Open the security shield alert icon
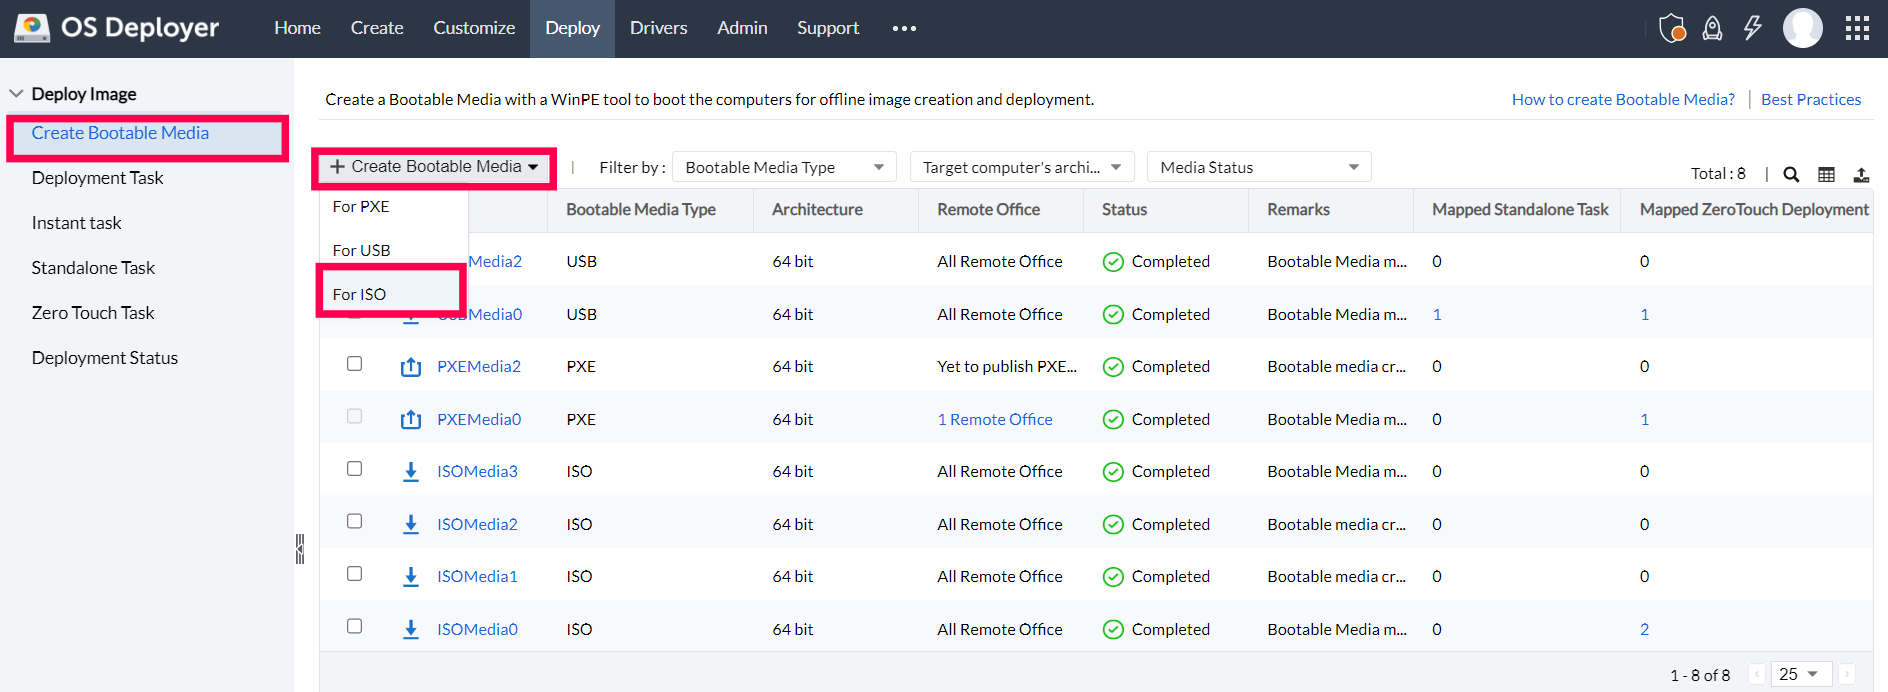Image resolution: width=1888 pixels, height=692 pixels. pyautogui.click(x=1672, y=28)
